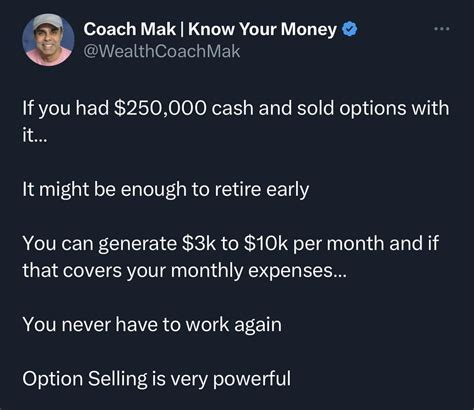
Task: Click the word "powerful" in last line
Action: pos(252,379)
